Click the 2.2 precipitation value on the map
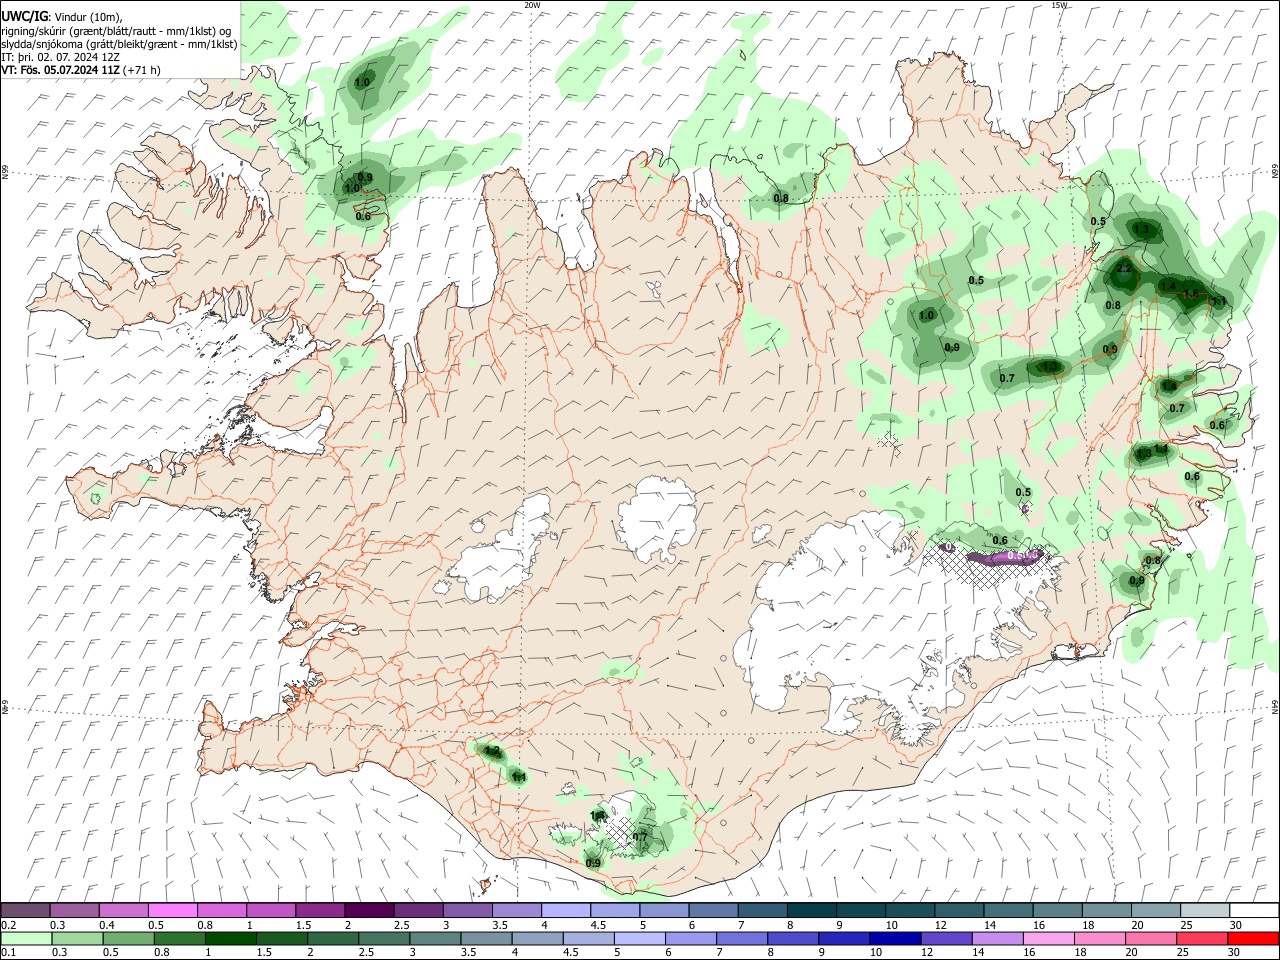 tap(1123, 268)
